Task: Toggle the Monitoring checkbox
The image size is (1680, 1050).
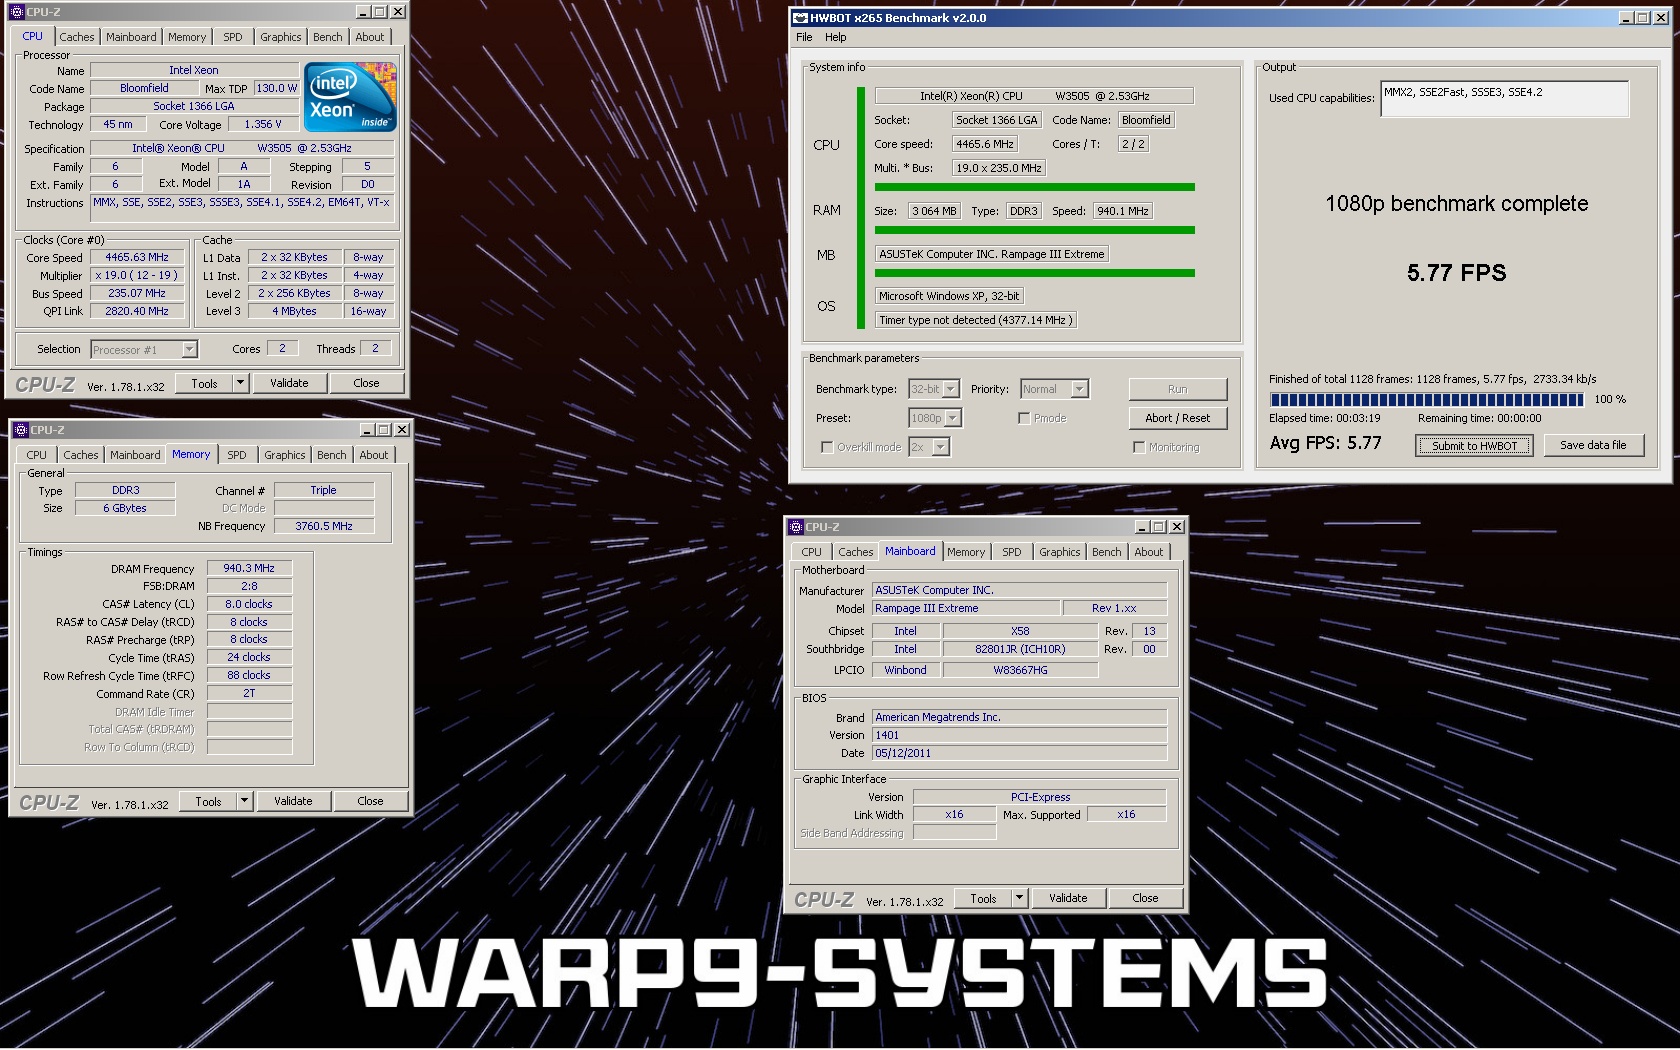Action: [x=1139, y=447]
